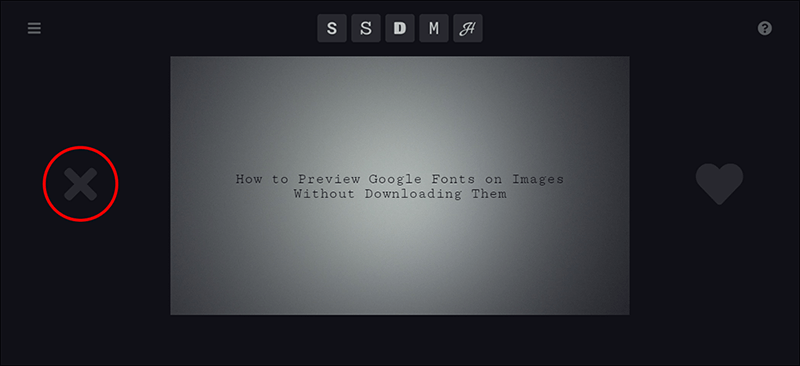Click the gray preview image
Image resolution: width=800 pixels, height=366 pixels.
[400, 185]
